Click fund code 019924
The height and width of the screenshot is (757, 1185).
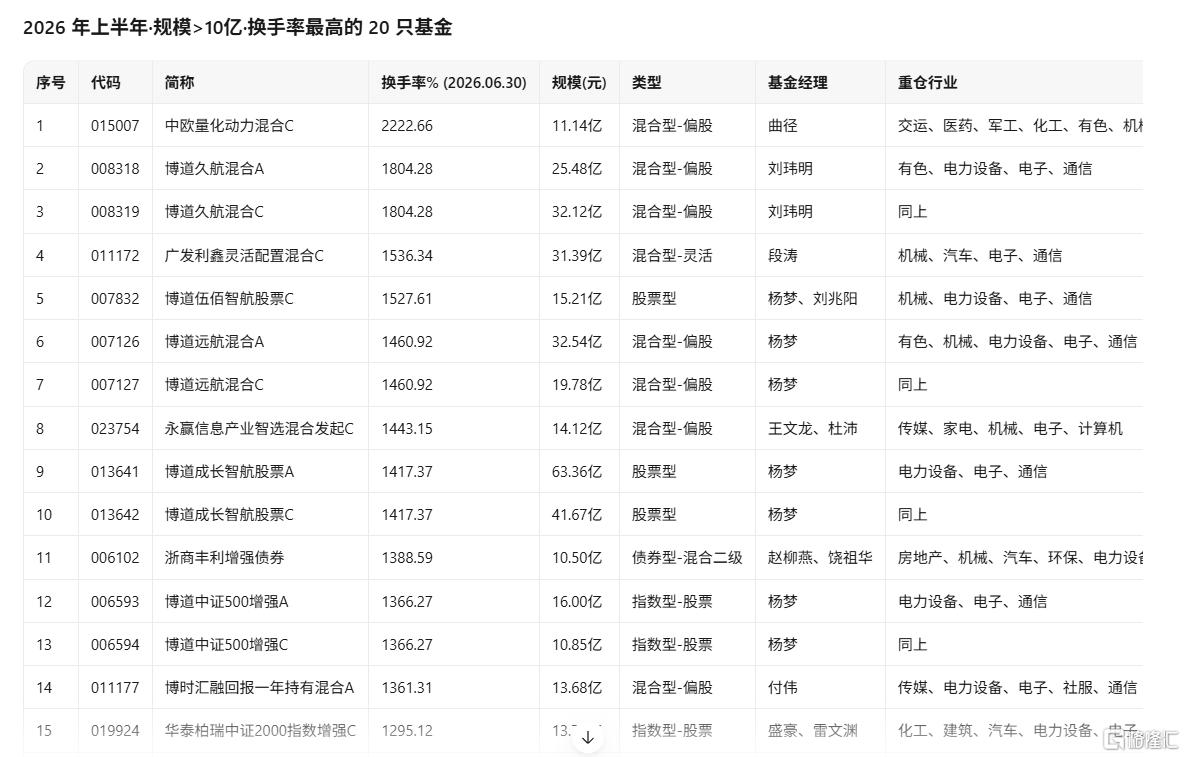(115, 731)
